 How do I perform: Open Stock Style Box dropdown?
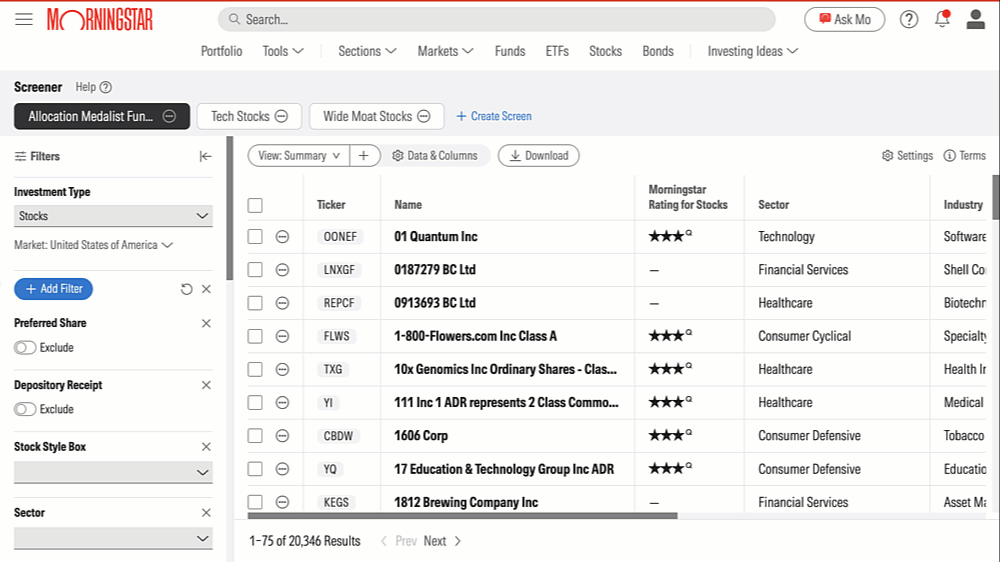point(113,472)
